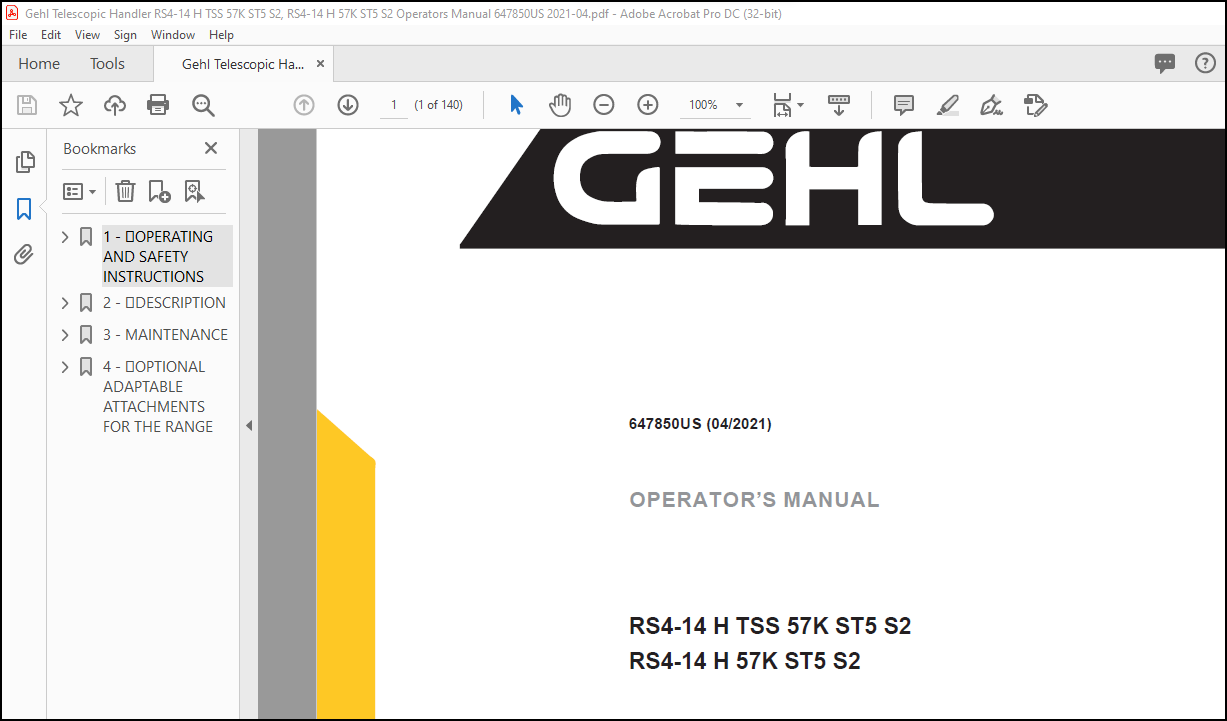Choose the Selection arrow tool

pos(516,105)
